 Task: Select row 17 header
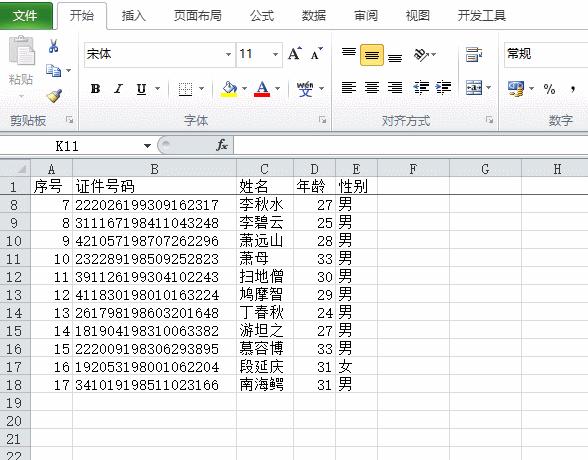pyautogui.click(x=14, y=367)
